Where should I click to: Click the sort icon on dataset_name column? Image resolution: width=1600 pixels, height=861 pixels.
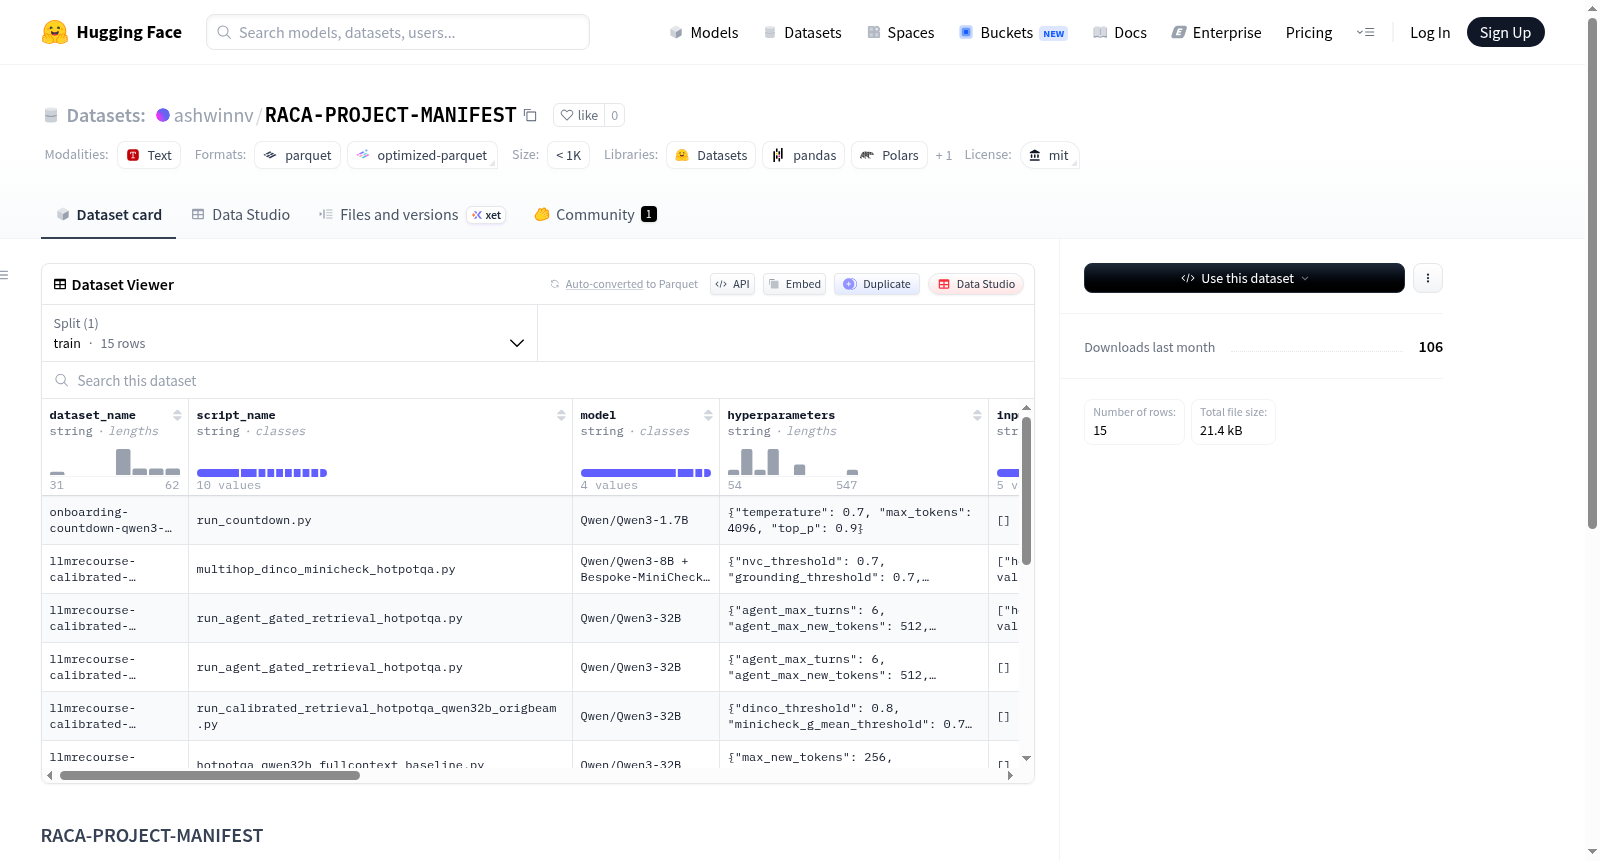point(177,415)
